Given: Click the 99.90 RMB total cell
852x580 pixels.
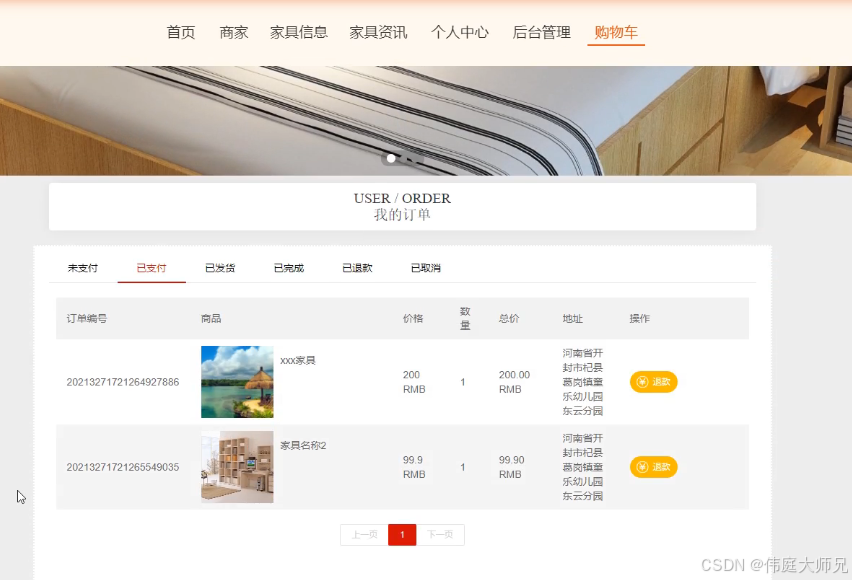Looking at the screenshot, I should pyautogui.click(x=512, y=467).
